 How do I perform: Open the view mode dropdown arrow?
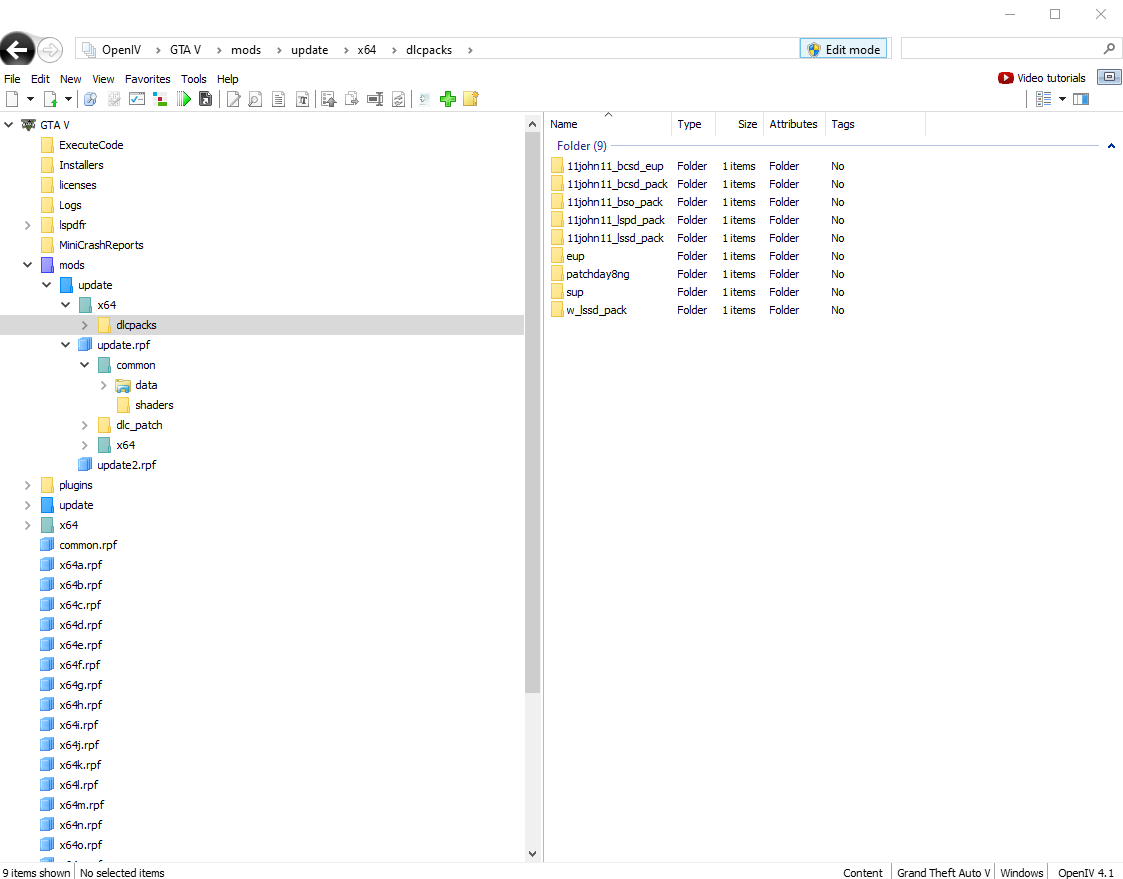tap(1062, 99)
